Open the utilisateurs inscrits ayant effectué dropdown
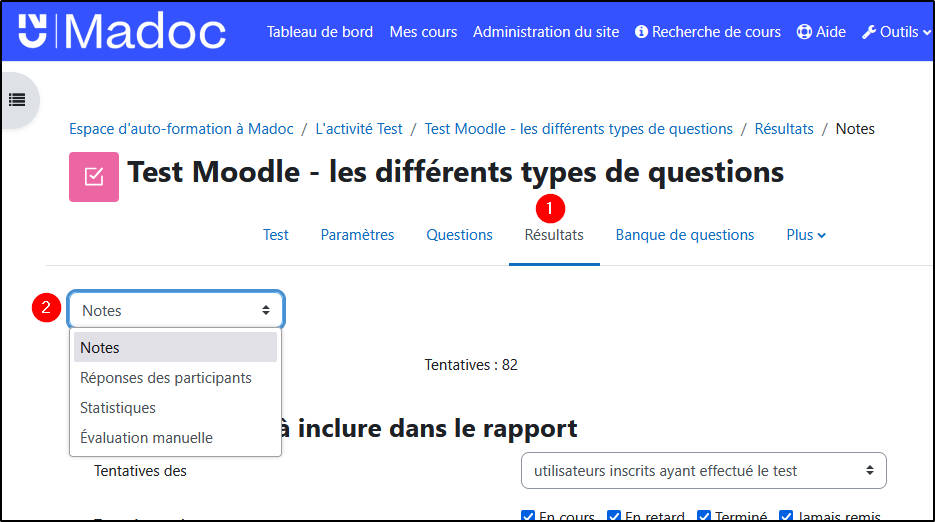This screenshot has height=522, width=935. tap(704, 471)
